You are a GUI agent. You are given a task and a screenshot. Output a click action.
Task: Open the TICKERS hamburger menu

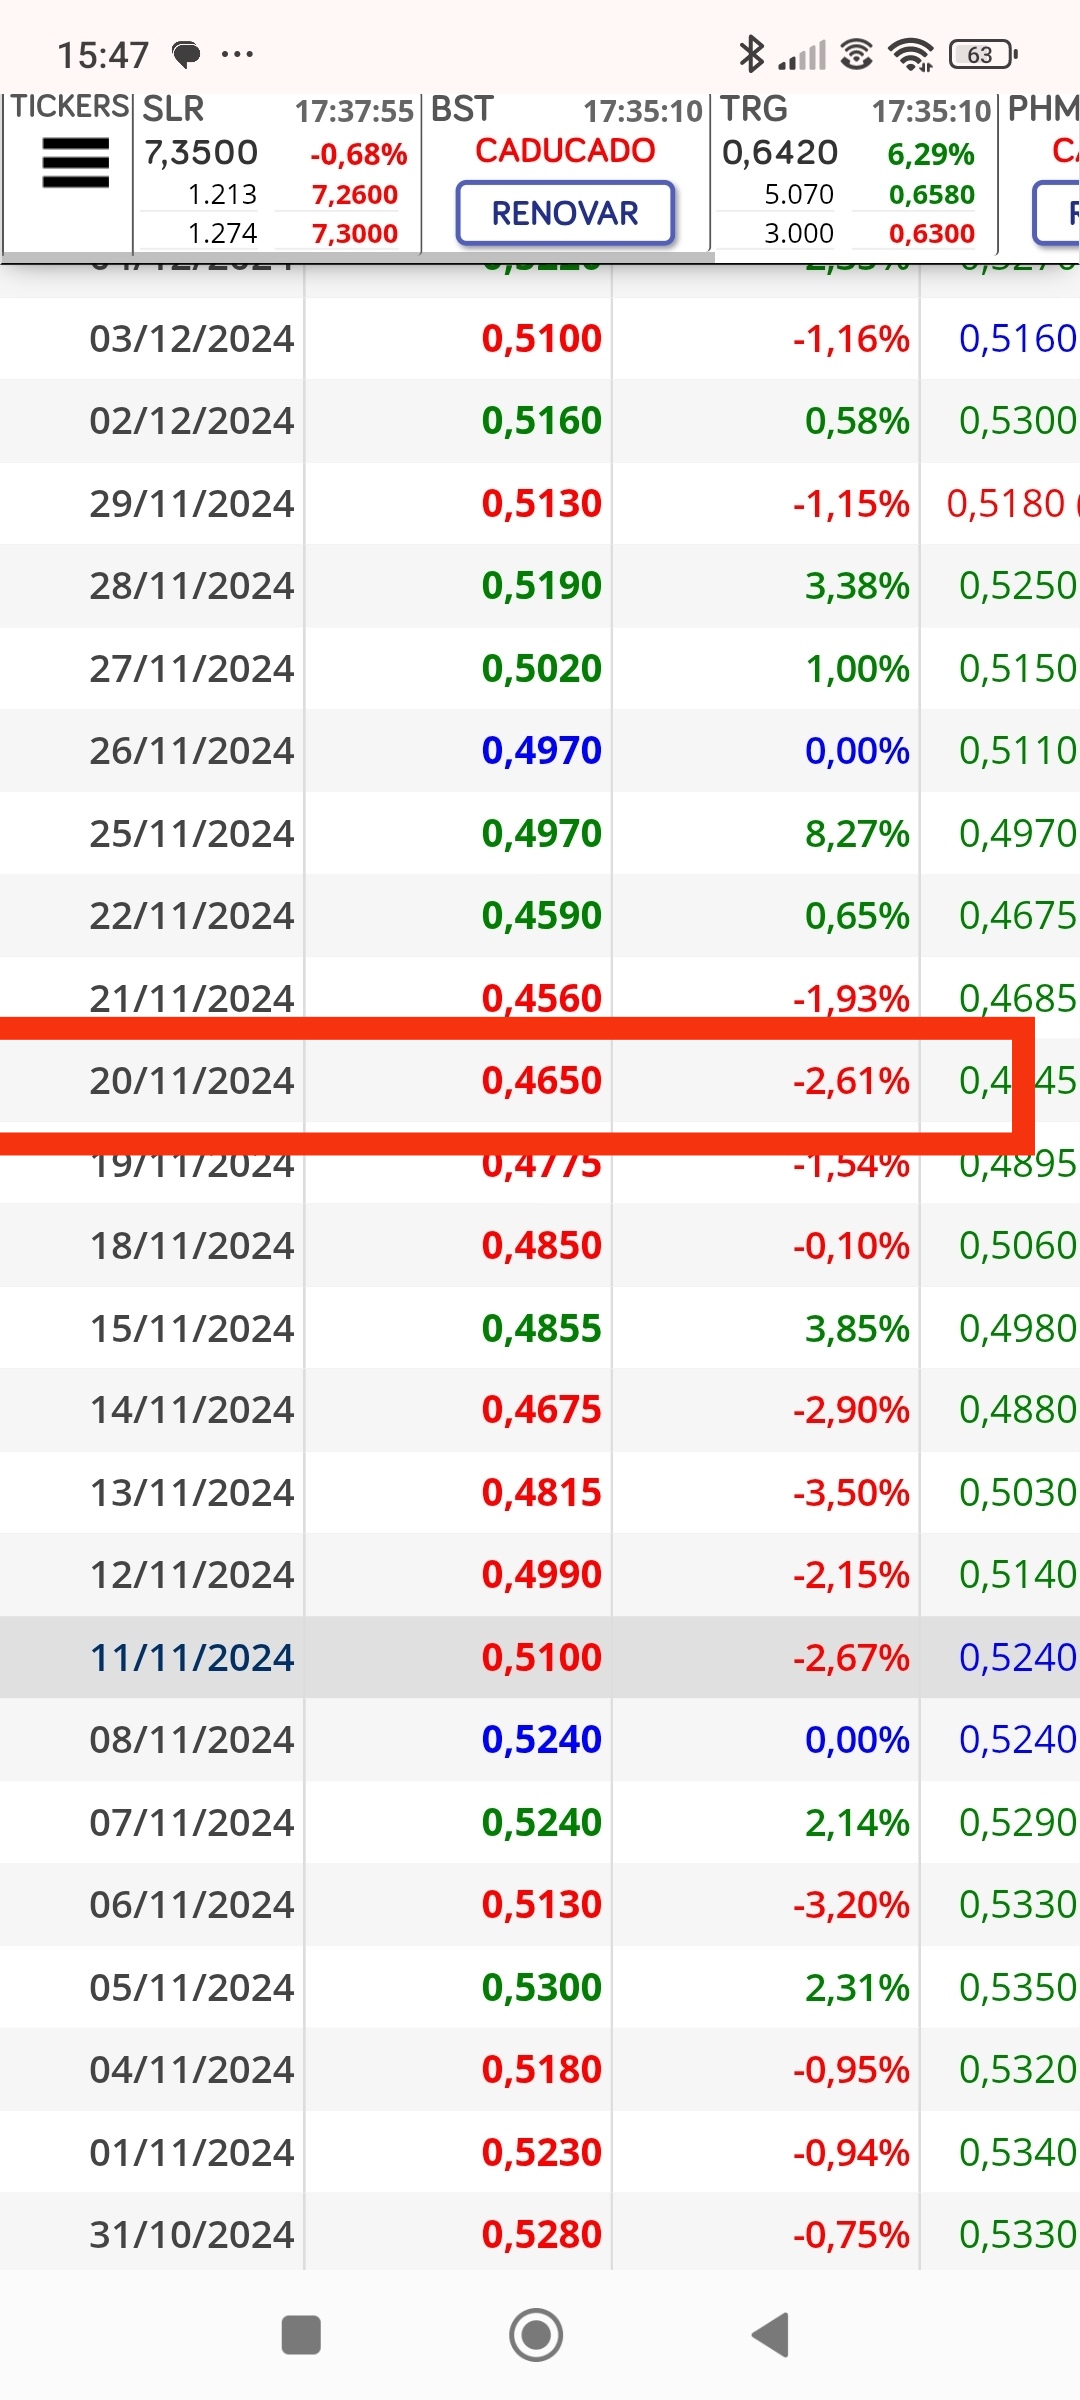coord(75,163)
